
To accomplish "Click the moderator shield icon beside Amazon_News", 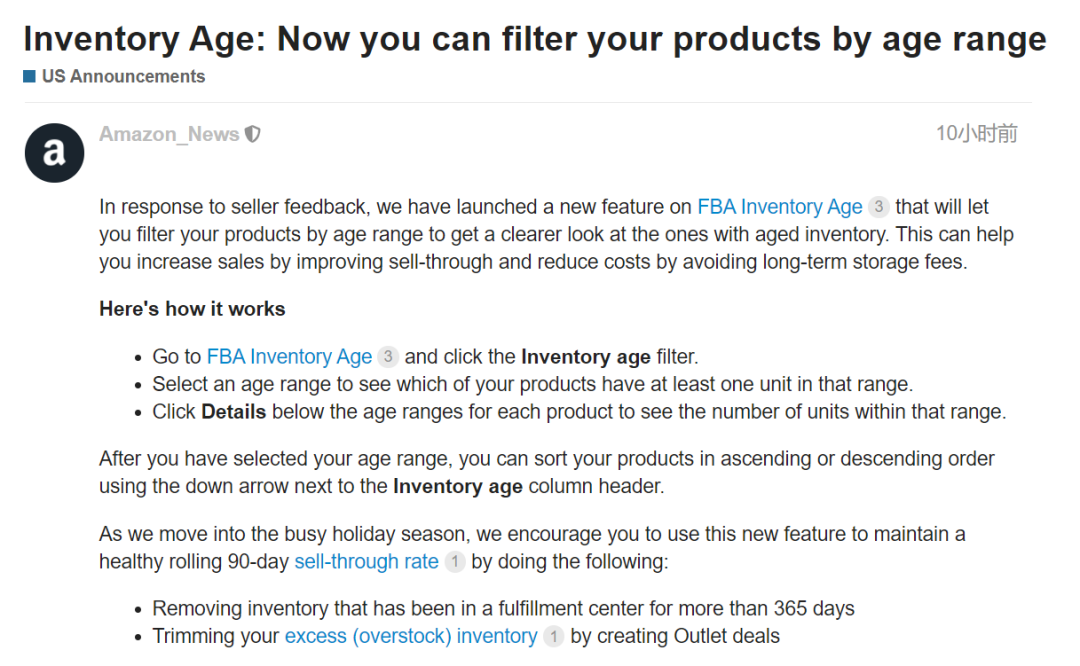I will (253, 134).
